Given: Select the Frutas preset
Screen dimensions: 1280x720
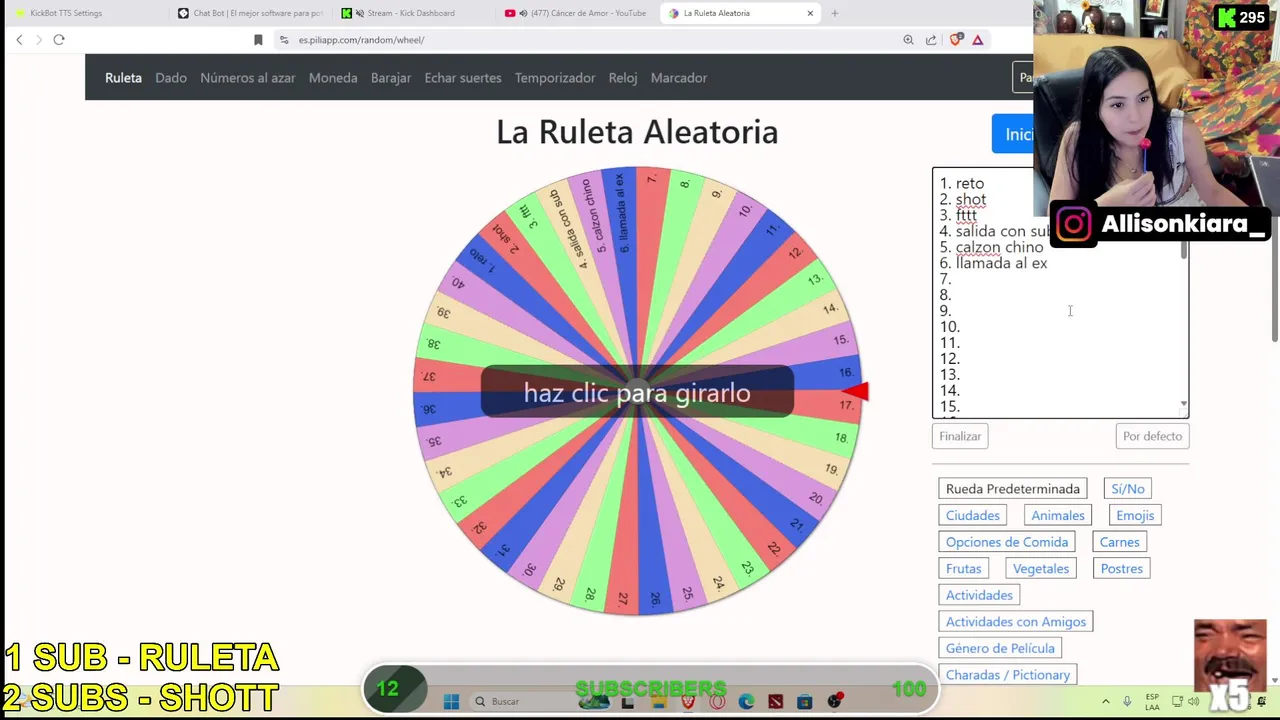Looking at the screenshot, I should (964, 569).
